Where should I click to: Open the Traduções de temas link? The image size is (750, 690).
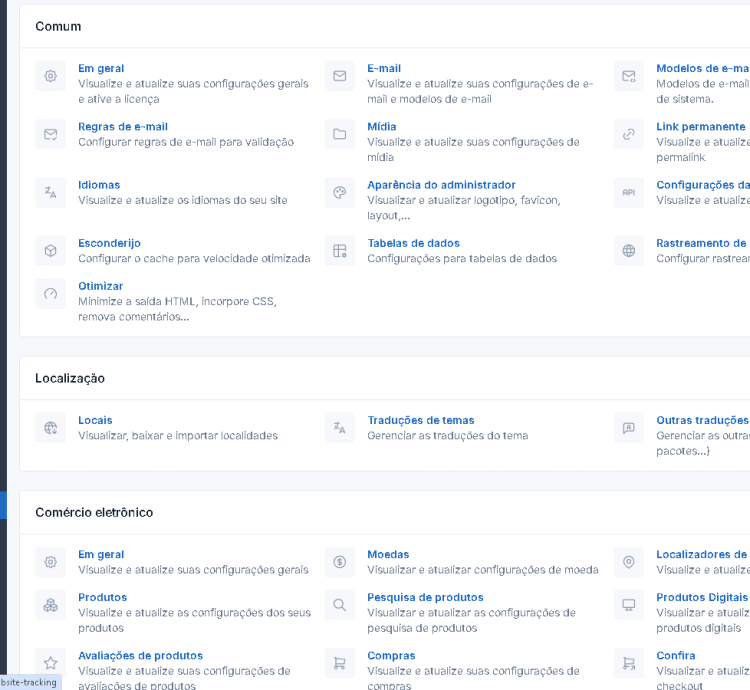[420, 420]
